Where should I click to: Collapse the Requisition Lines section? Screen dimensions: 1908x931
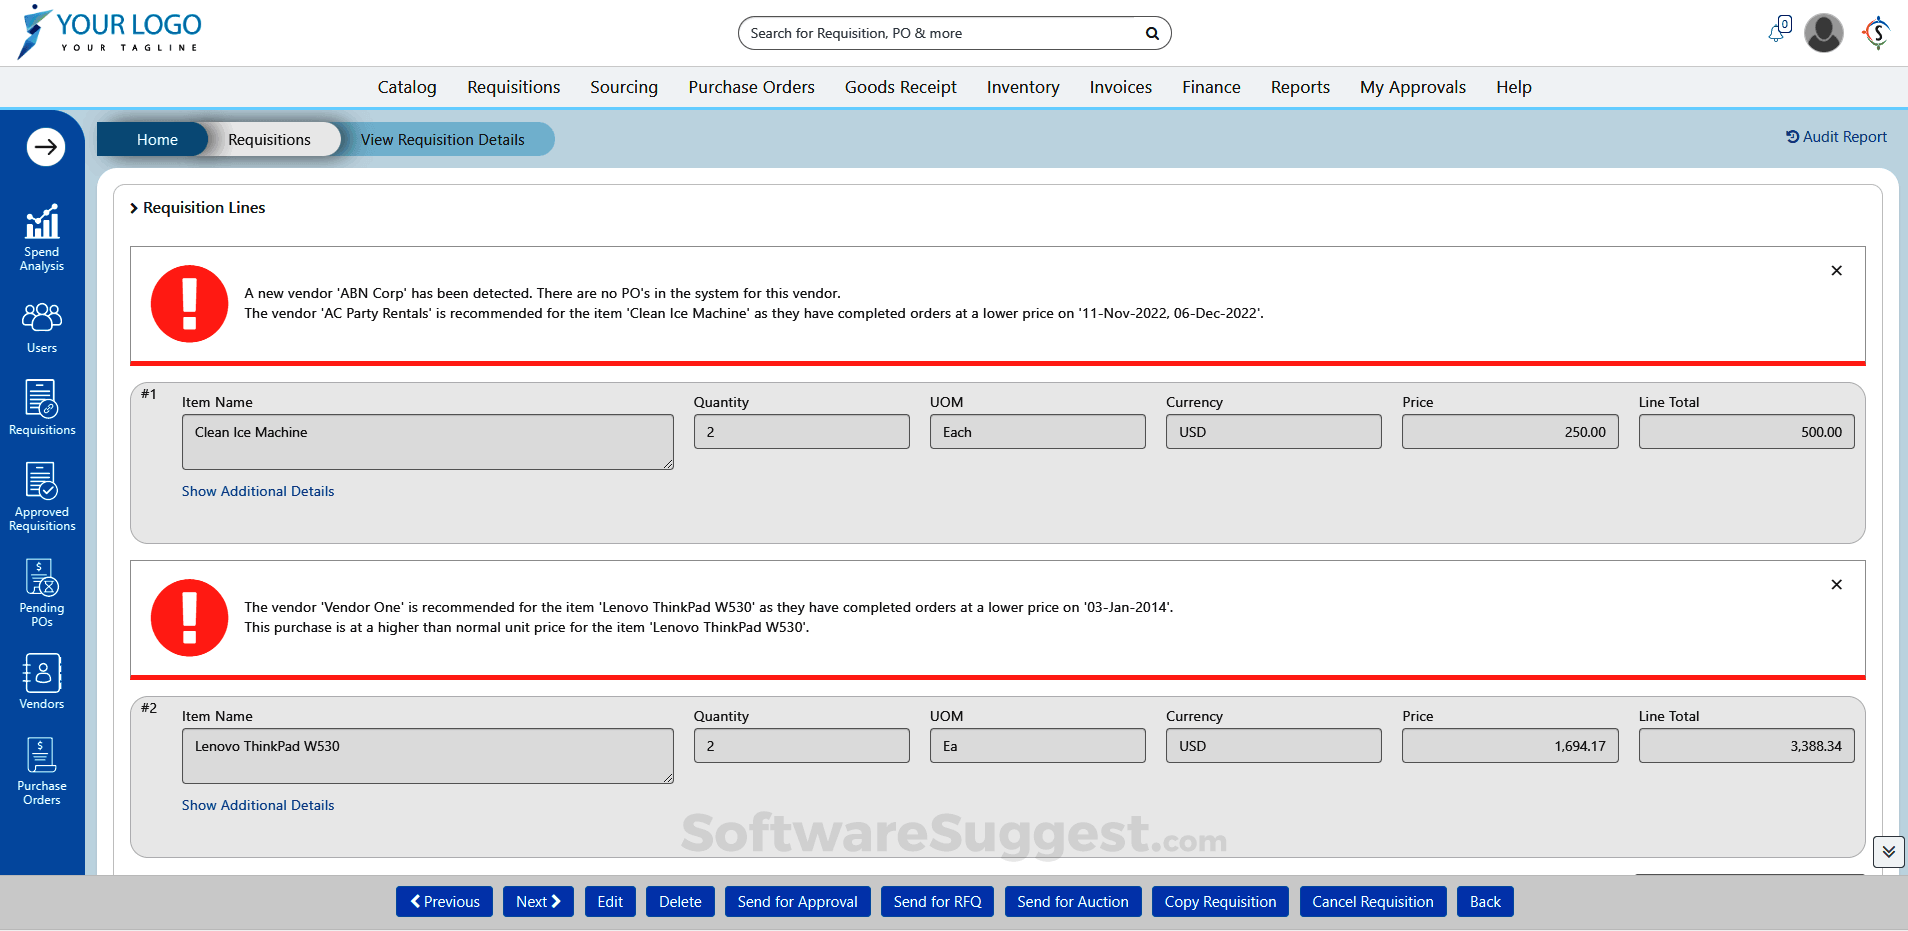tap(133, 208)
